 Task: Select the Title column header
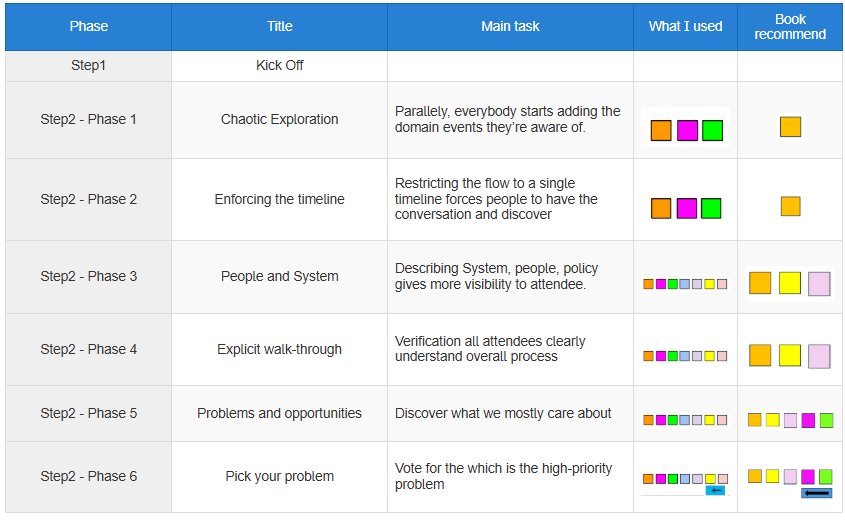click(279, 26)
